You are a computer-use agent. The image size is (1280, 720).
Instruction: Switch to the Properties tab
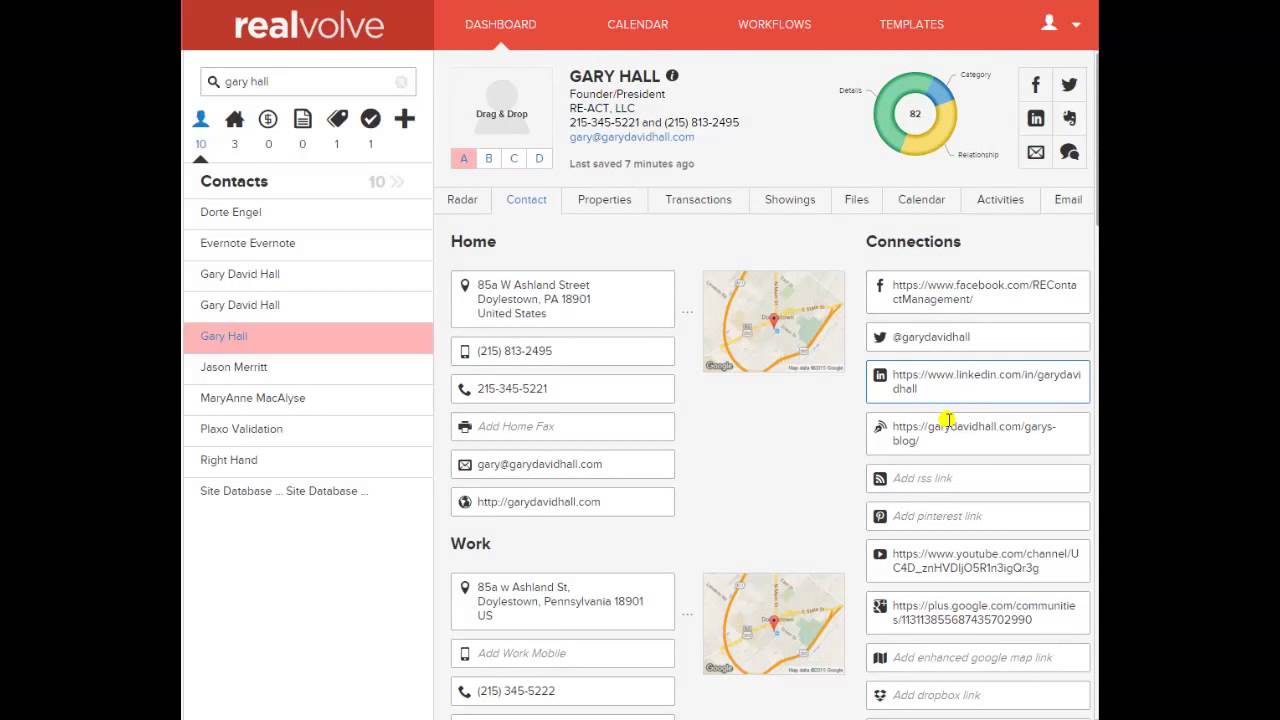[605, 200]
